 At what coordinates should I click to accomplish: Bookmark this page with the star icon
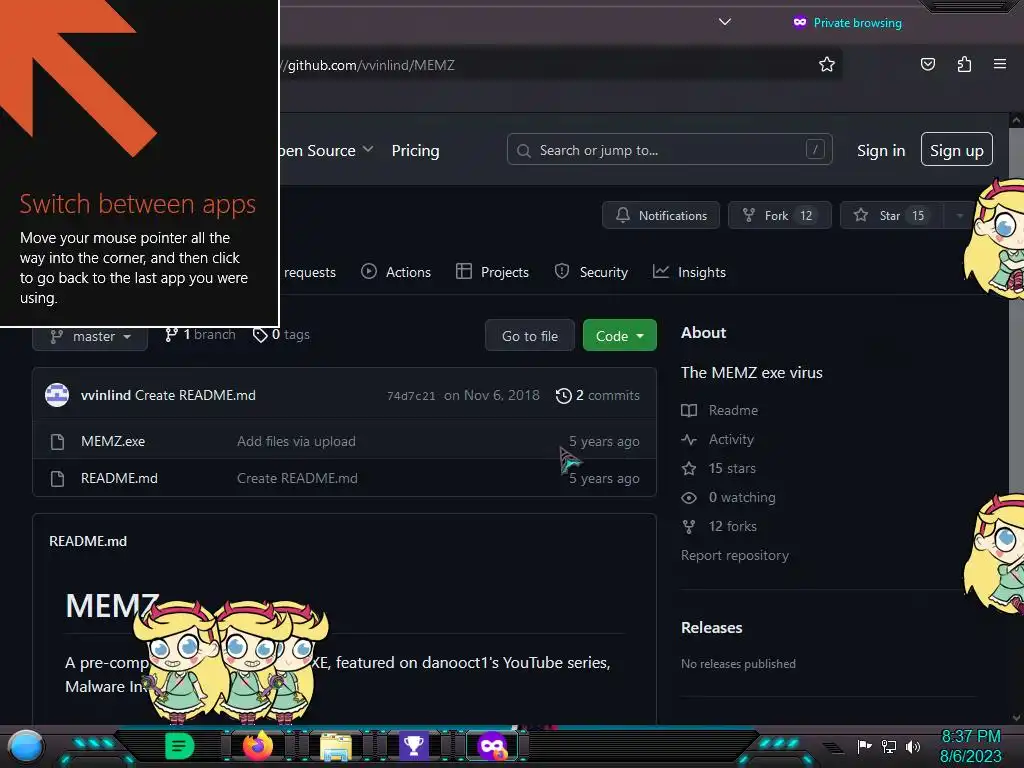[x=827, y=65]
